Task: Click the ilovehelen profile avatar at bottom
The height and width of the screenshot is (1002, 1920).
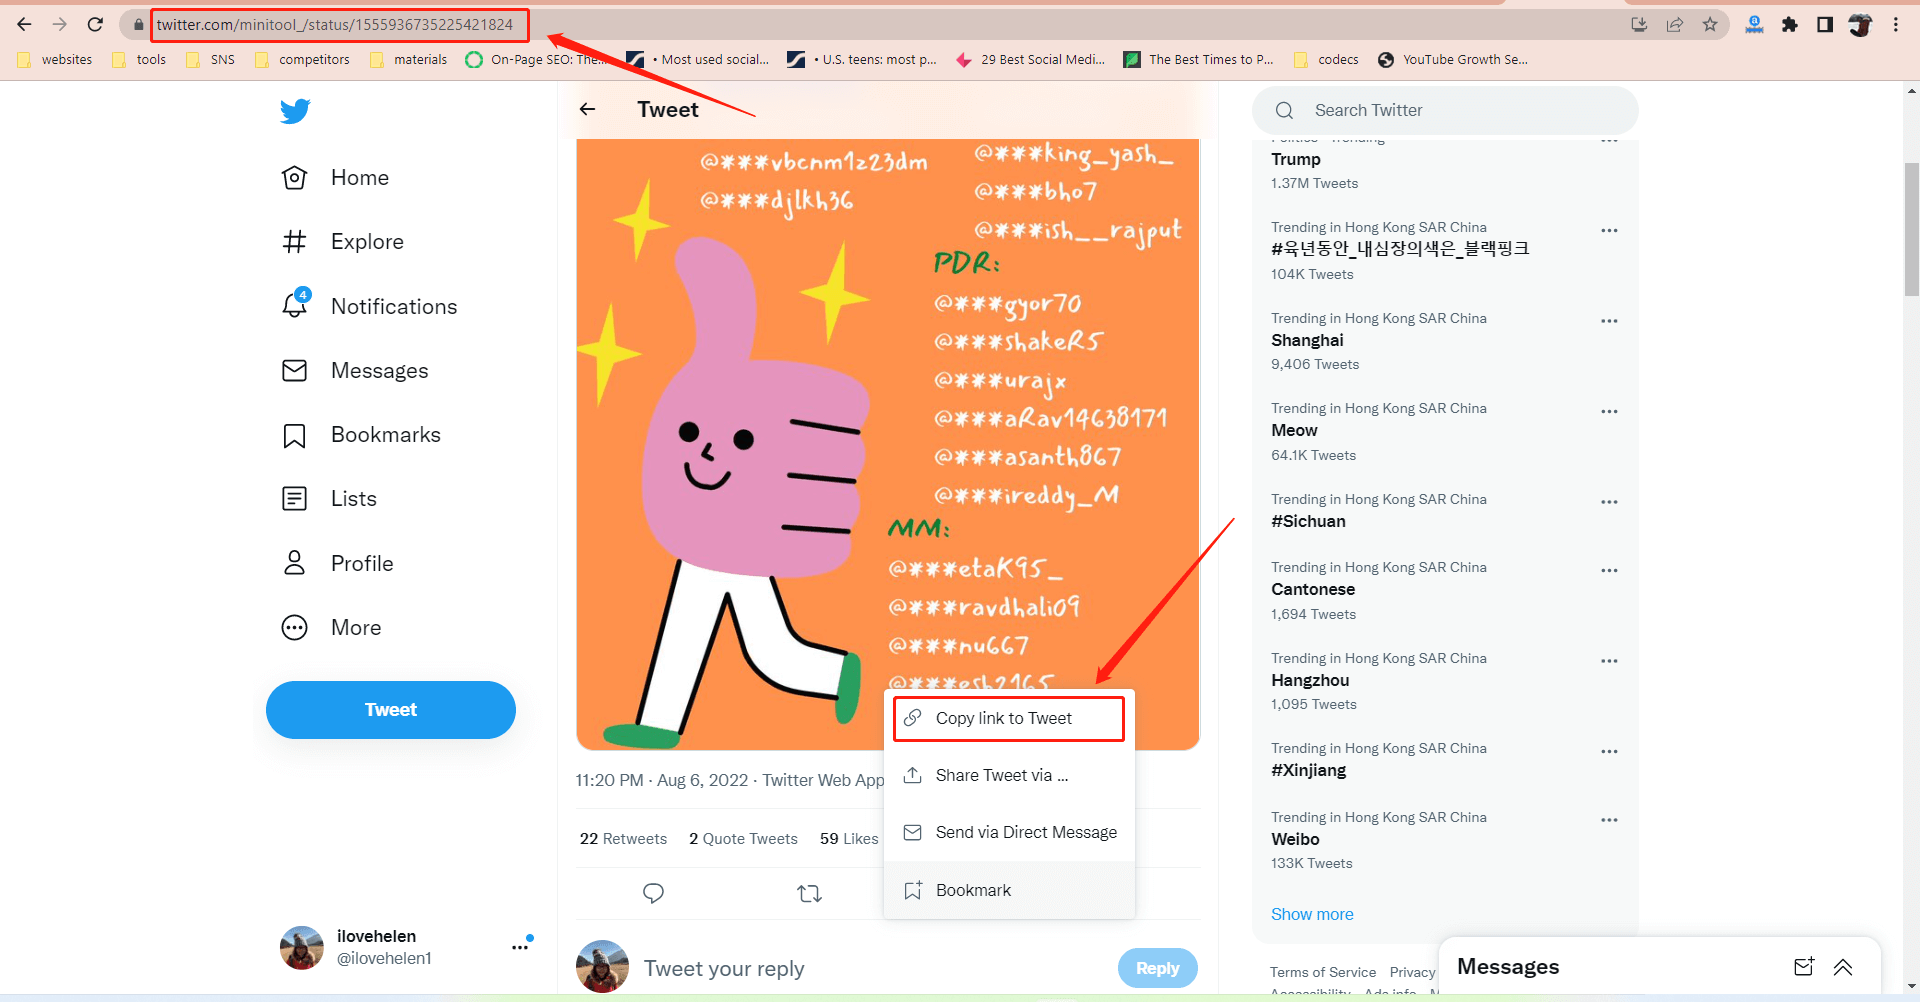Action: [302, 947]
